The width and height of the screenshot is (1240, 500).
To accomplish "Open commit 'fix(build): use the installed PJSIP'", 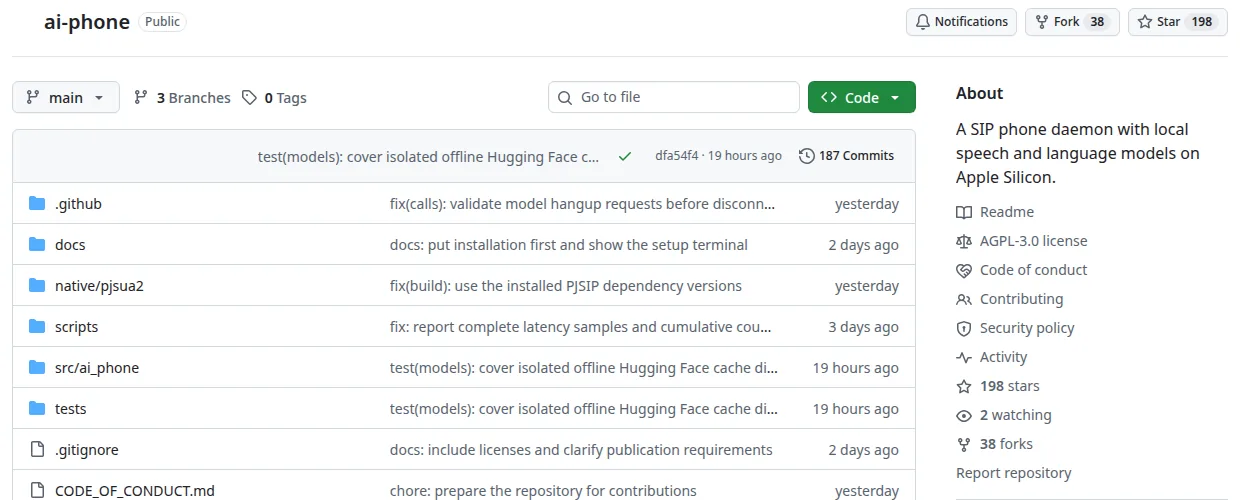I will pyautogui.click(x=566, y=286).
